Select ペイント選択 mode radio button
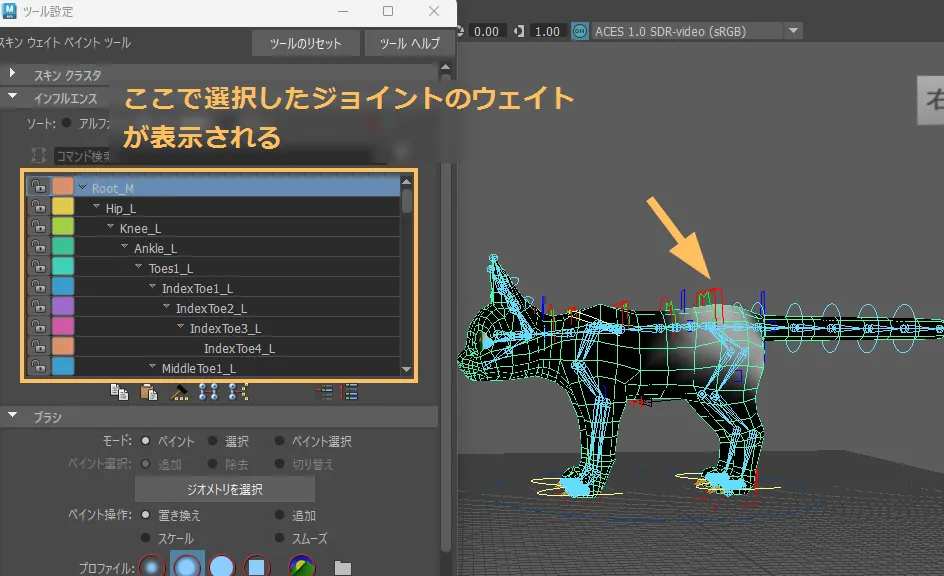The height and width of the screenshot is (576, 944). coord(280,441)
